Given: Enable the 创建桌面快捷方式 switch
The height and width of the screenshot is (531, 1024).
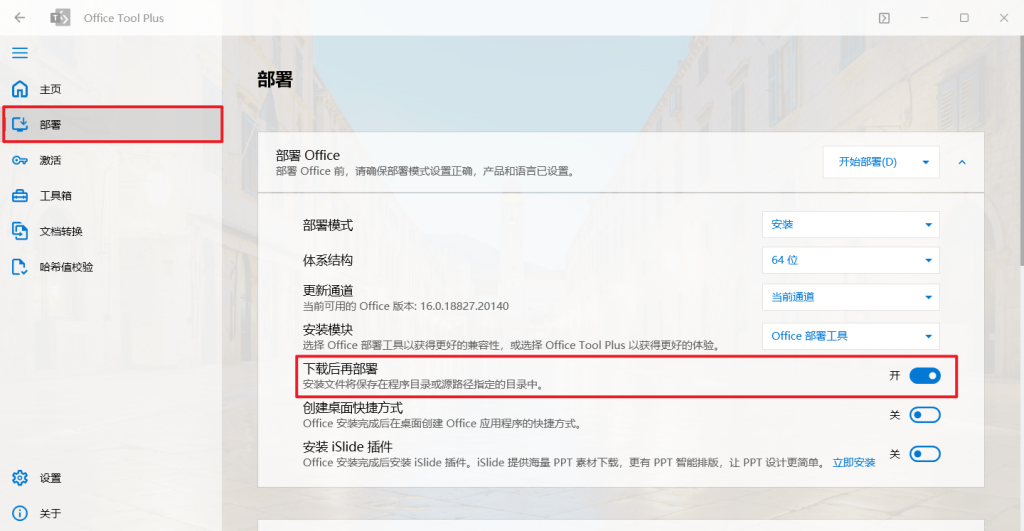Looking at the screenshot, I should pos(925,415).
